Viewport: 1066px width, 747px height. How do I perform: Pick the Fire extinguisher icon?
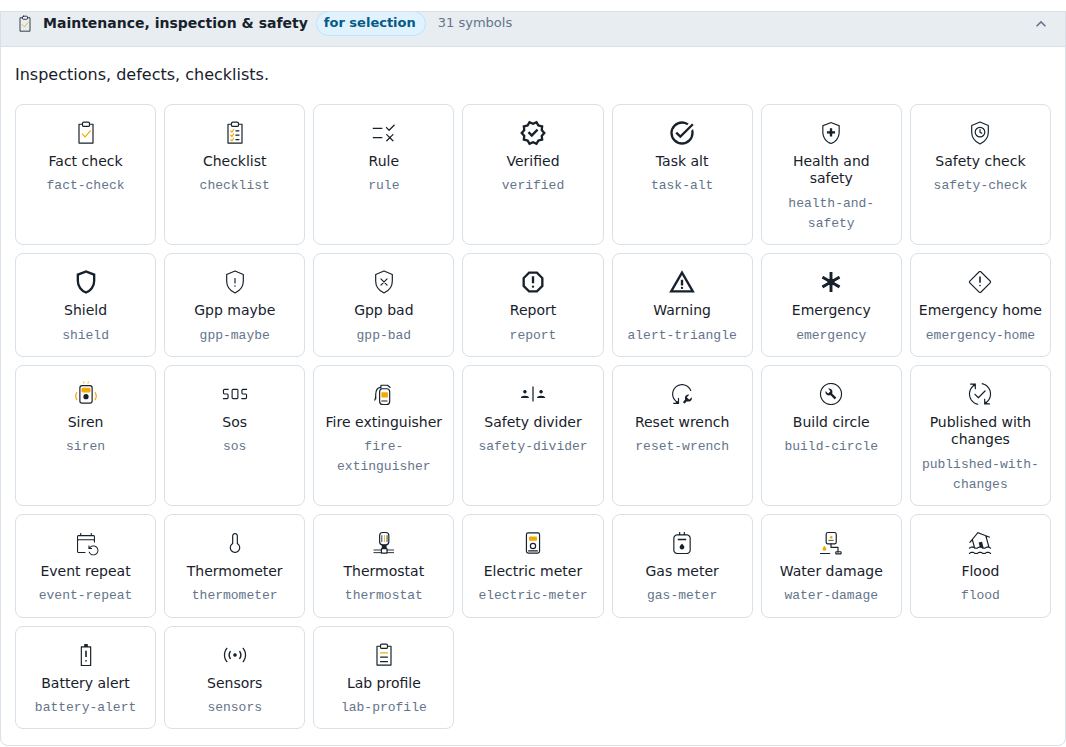click(x=383, y=394)
